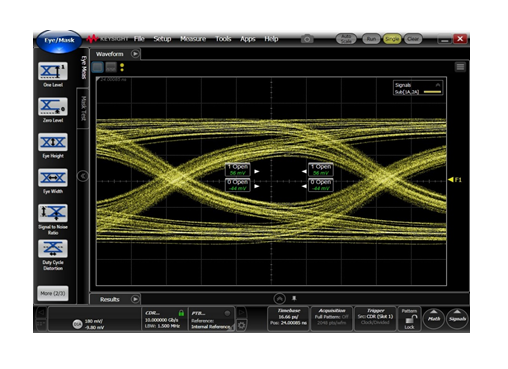Select the Signal to Noise Ratio icon
Viewport: 508px width, 369px height.
(53, 213)
